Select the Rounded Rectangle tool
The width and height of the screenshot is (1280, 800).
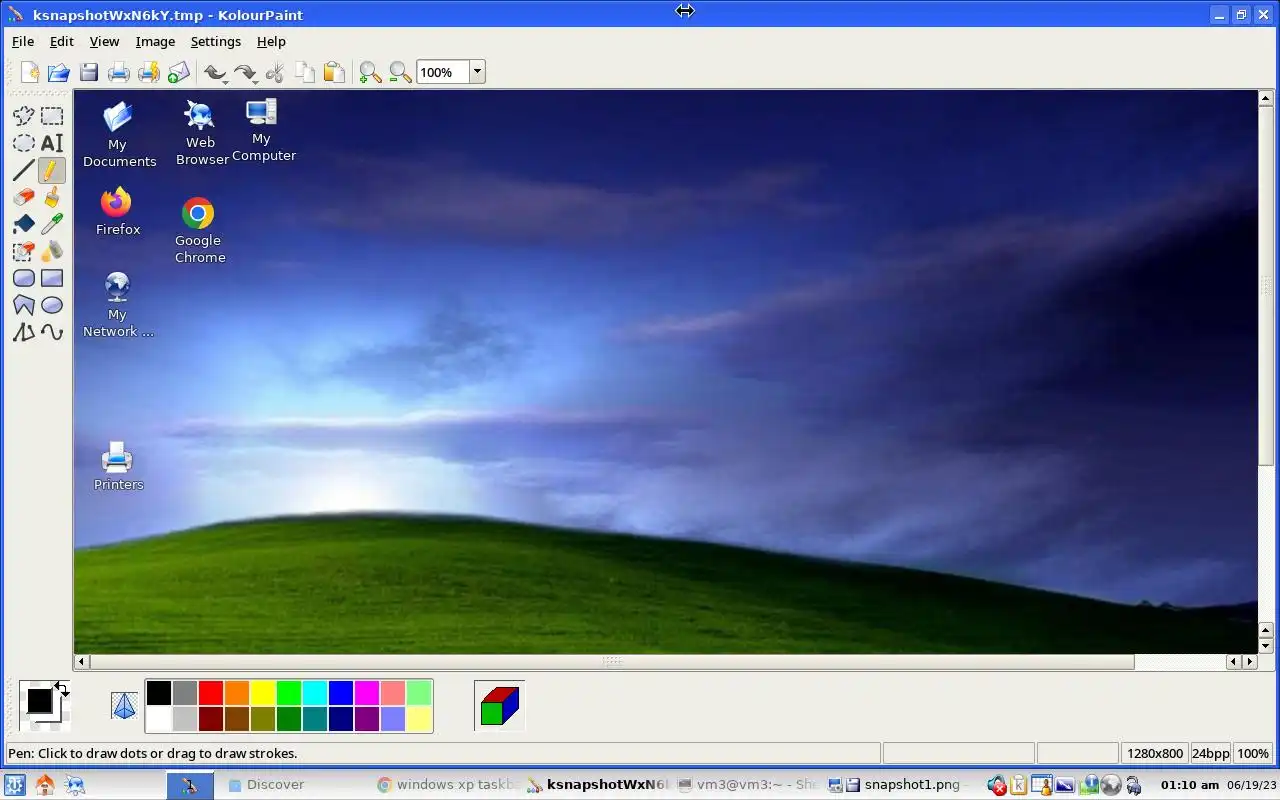(x=23, y=278)
